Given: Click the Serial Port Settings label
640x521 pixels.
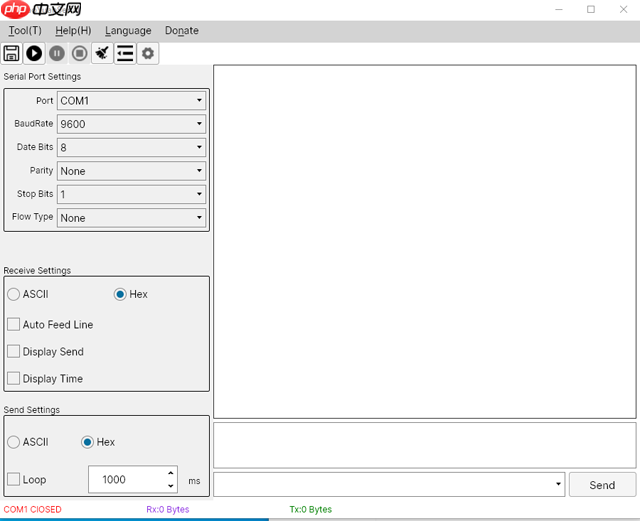Looking at the screenshot, I should (x=42, y=77).
